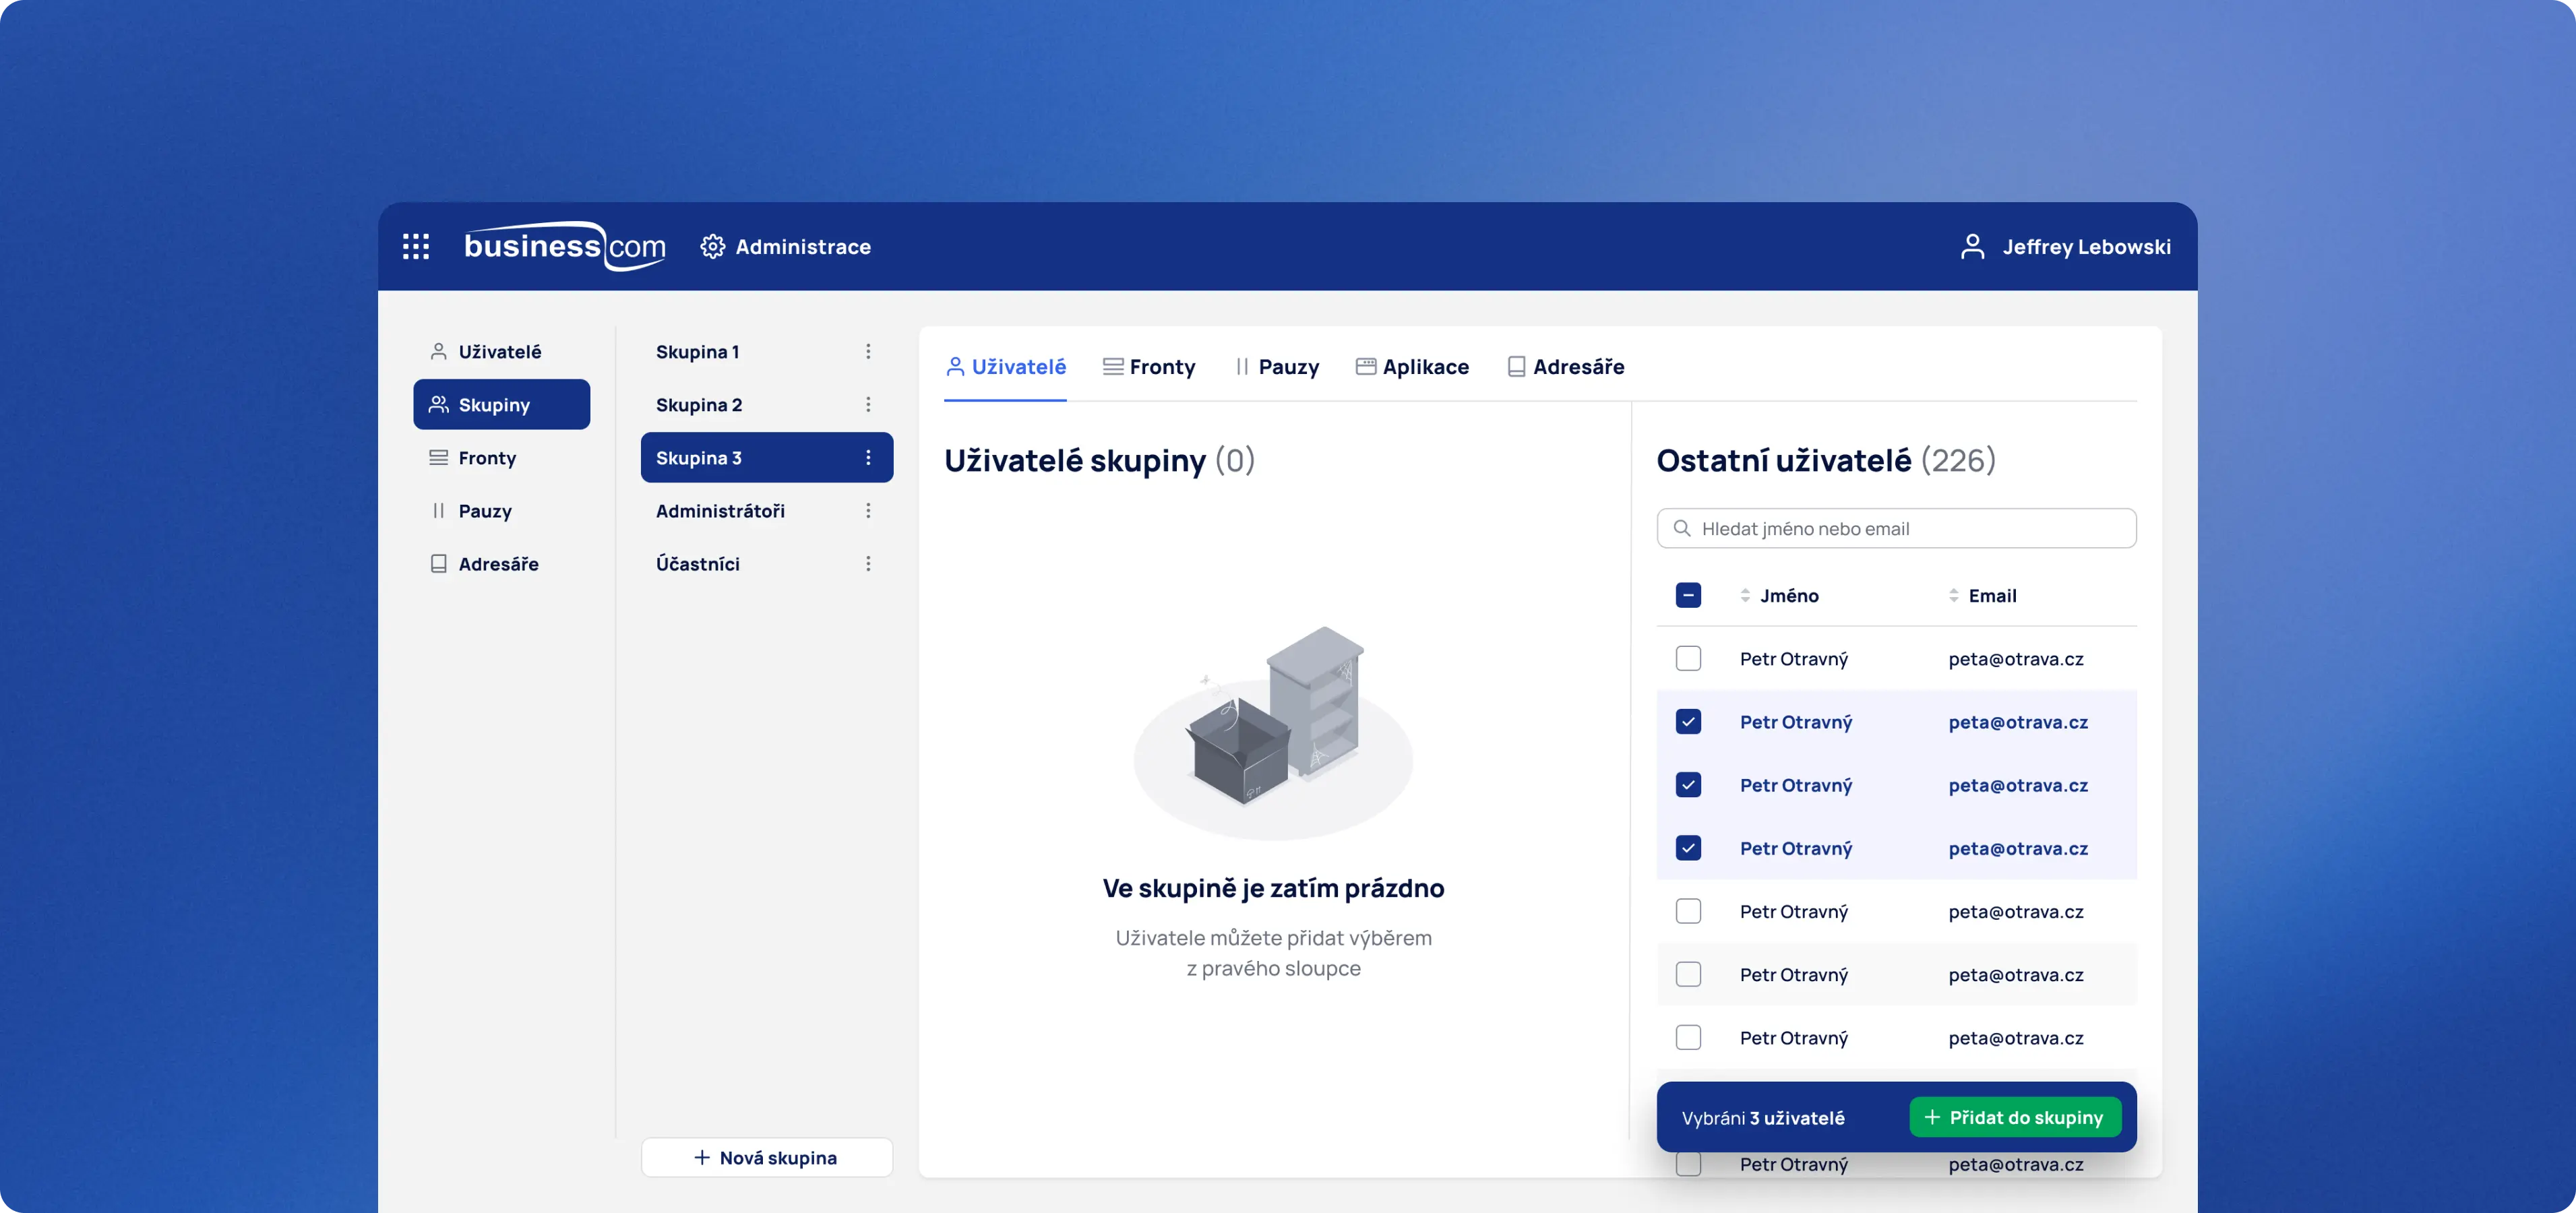Uncheck the second selected Petr Otravný row
The height and width of the screenshot is (1213, 2576).
1688,785
